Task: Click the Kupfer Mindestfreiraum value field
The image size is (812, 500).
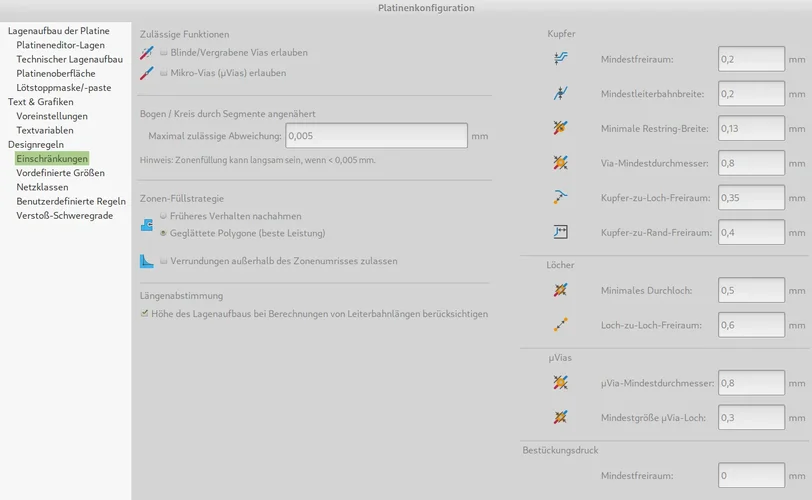Action: pos(751,59)
